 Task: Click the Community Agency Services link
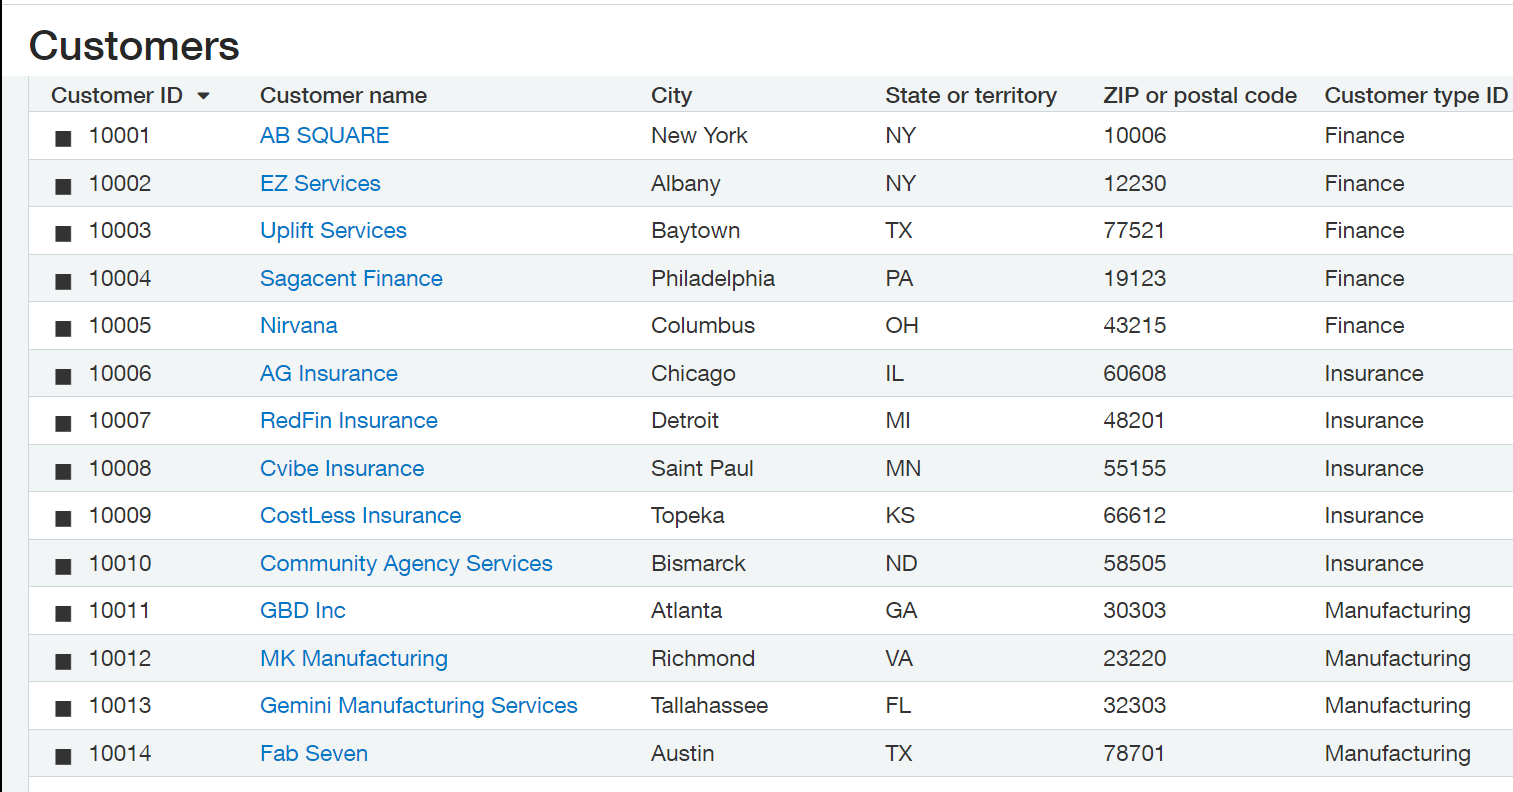(x=406, y=563)
